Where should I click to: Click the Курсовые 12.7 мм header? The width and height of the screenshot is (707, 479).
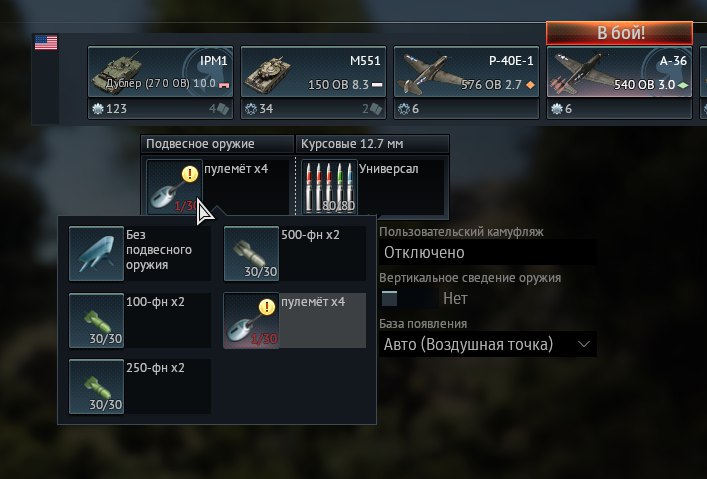point(372,144)
